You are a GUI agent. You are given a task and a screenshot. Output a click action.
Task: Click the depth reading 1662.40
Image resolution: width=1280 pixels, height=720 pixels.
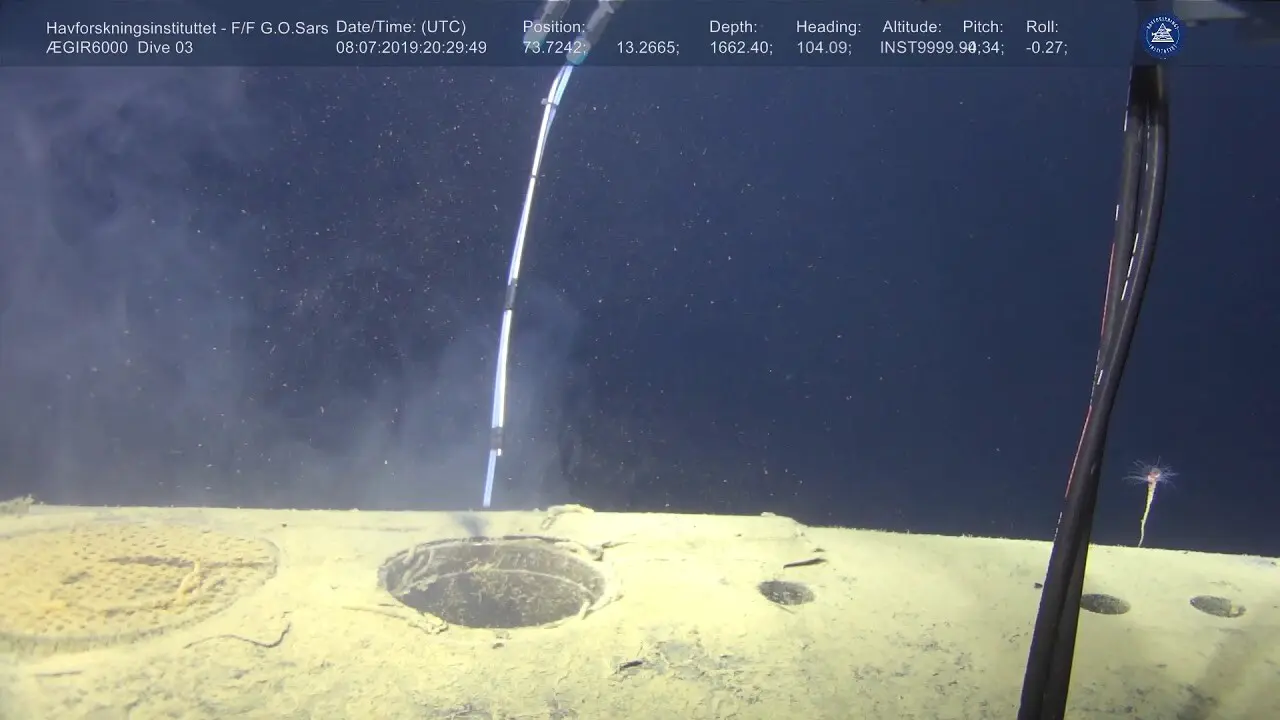coord(740,47)
